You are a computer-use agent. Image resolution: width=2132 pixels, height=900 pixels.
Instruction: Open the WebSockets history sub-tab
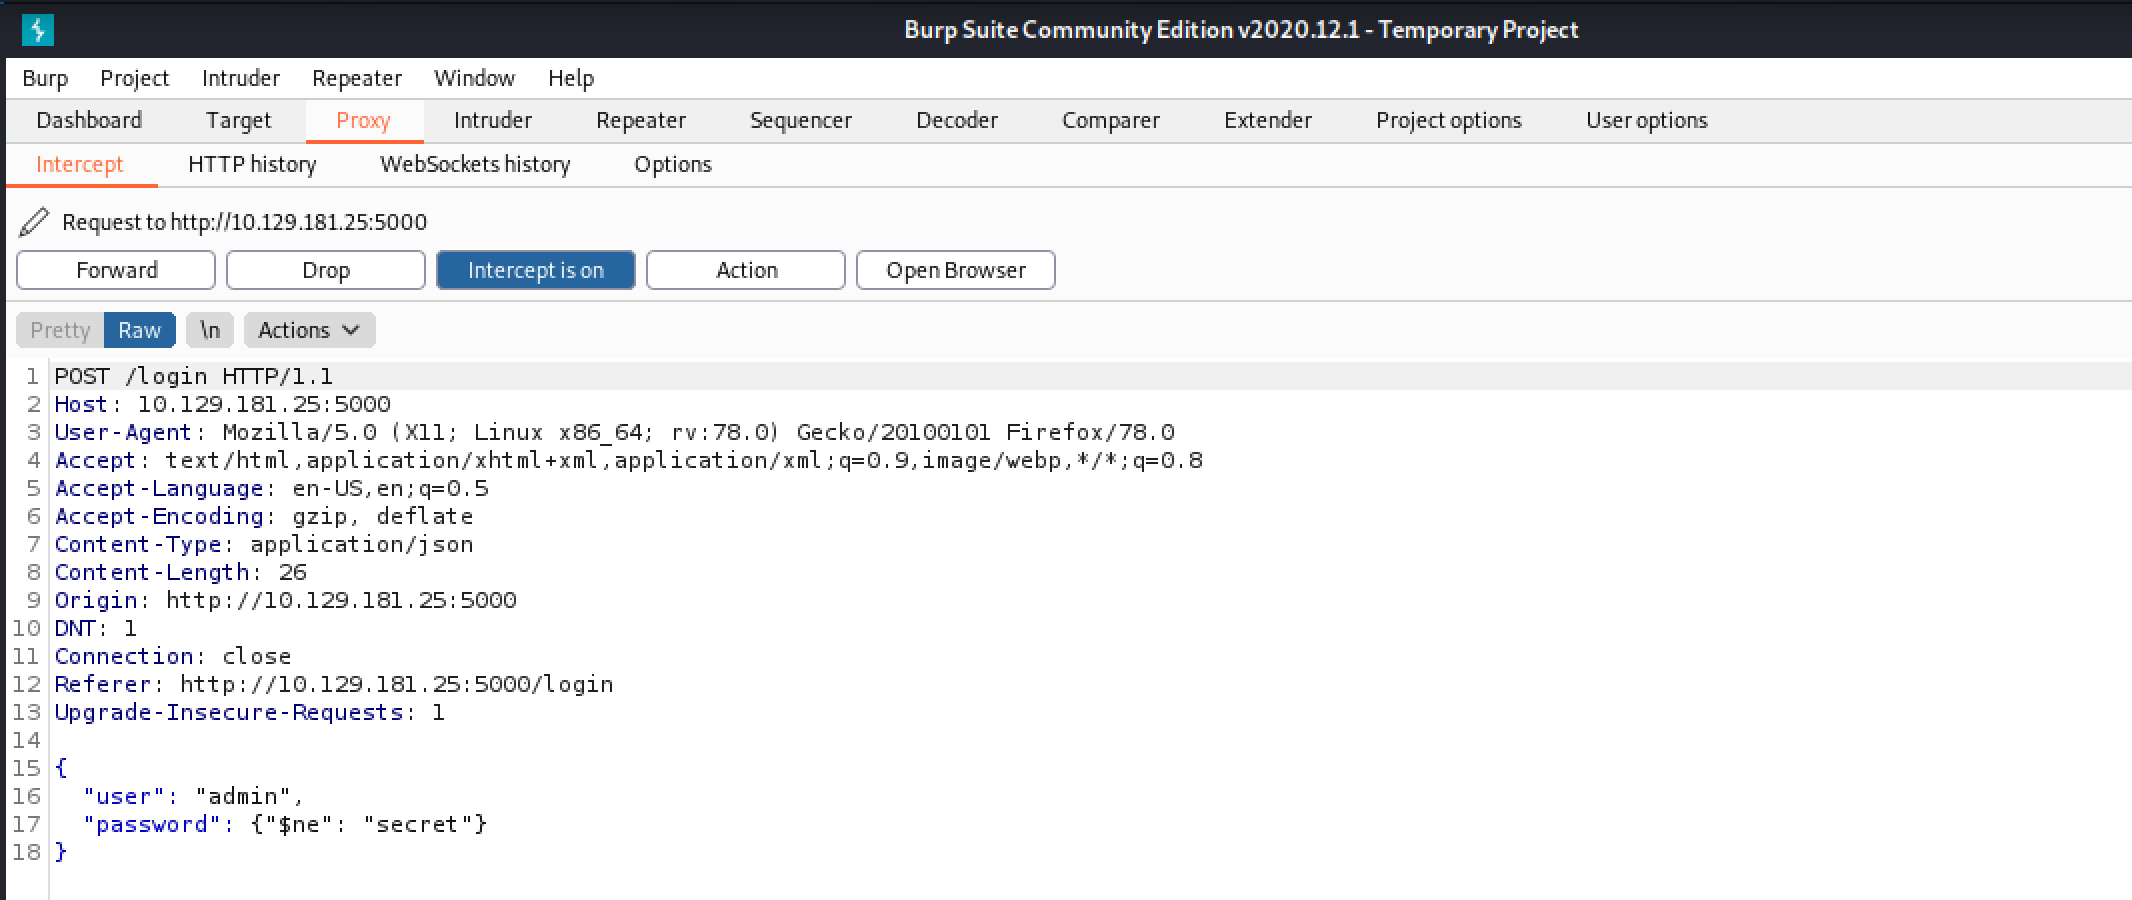click(475, 164)
